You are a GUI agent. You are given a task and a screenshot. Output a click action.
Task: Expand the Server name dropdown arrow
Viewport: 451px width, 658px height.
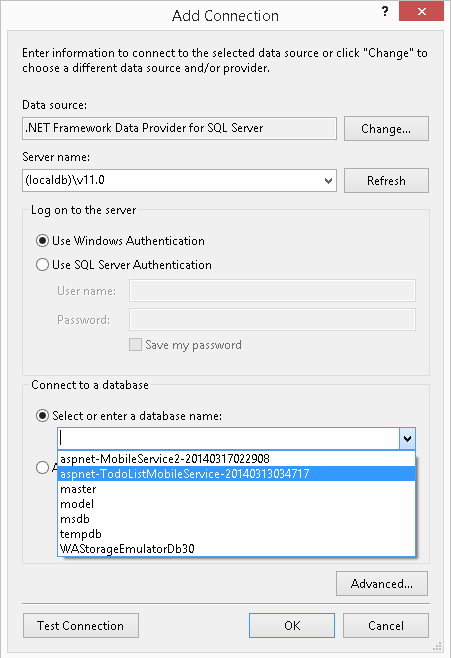(x=328, y=181)
